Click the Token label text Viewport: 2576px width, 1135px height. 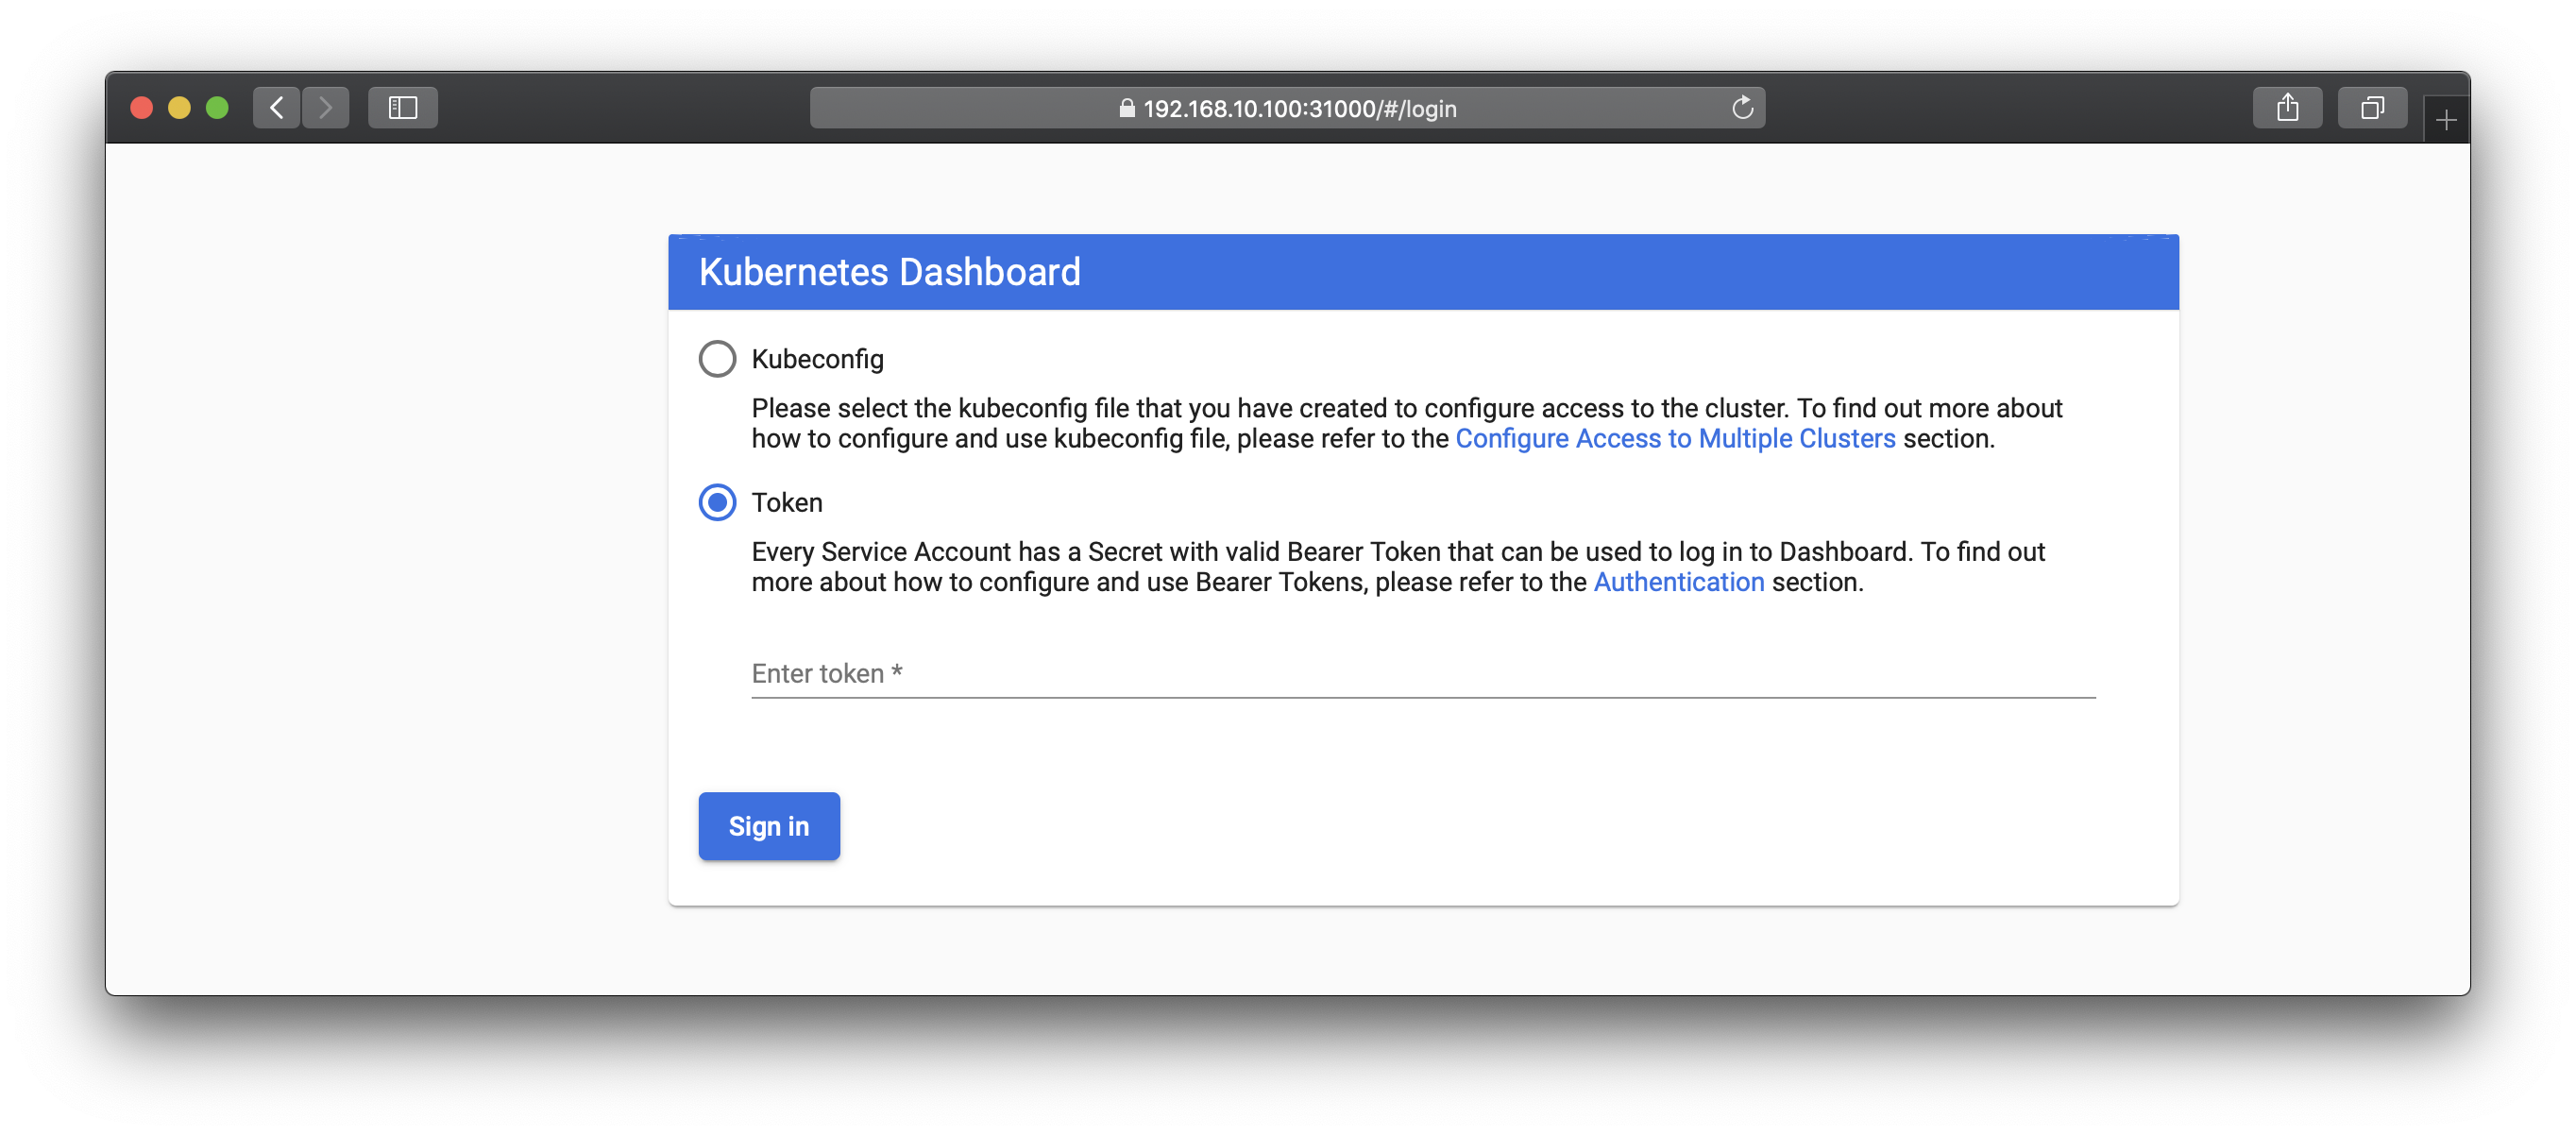(x=787, y=502)
